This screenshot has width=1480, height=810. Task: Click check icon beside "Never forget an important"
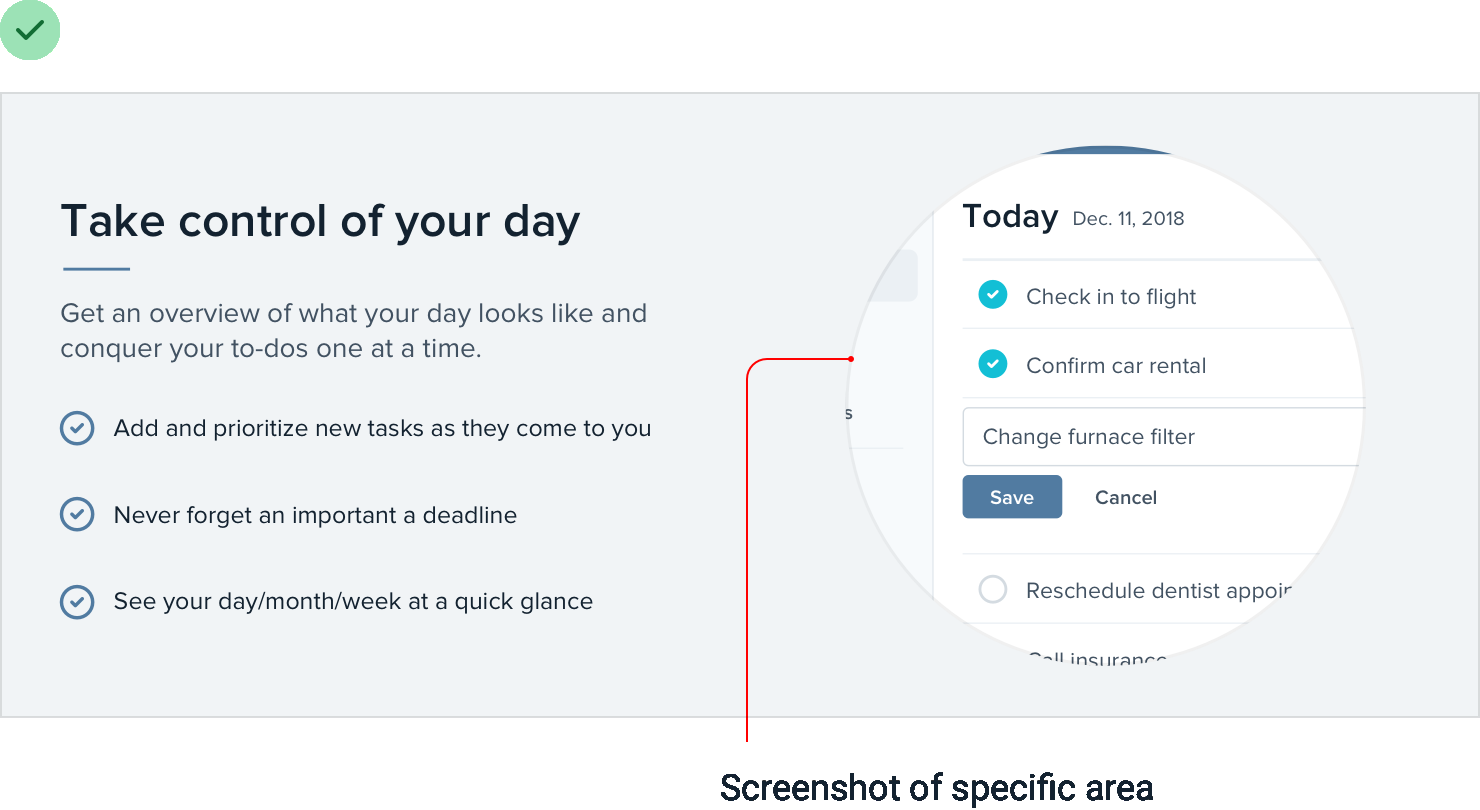coord(77,515)
